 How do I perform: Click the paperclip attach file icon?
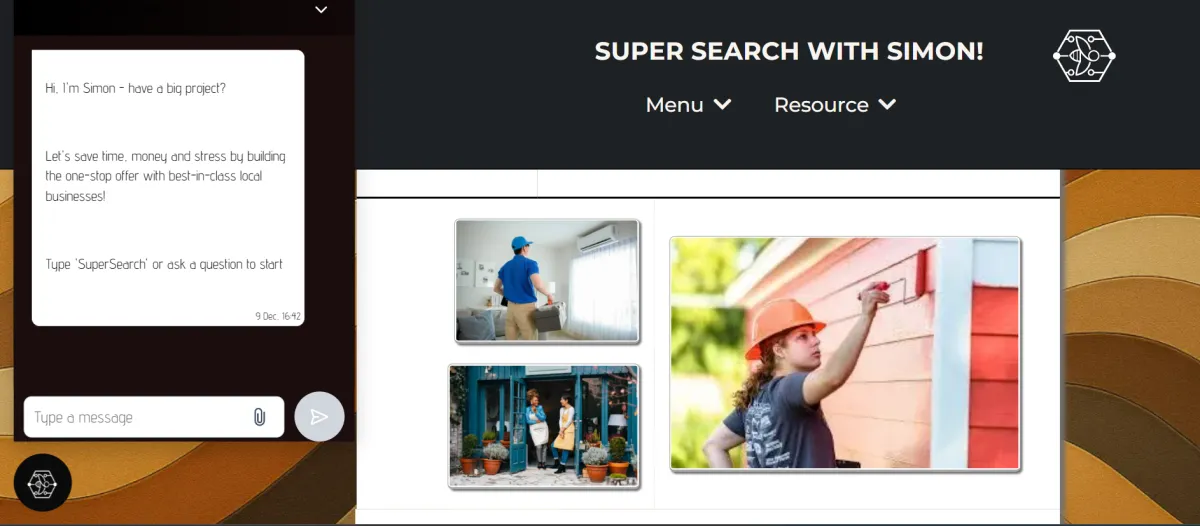[x=259, y=417]
